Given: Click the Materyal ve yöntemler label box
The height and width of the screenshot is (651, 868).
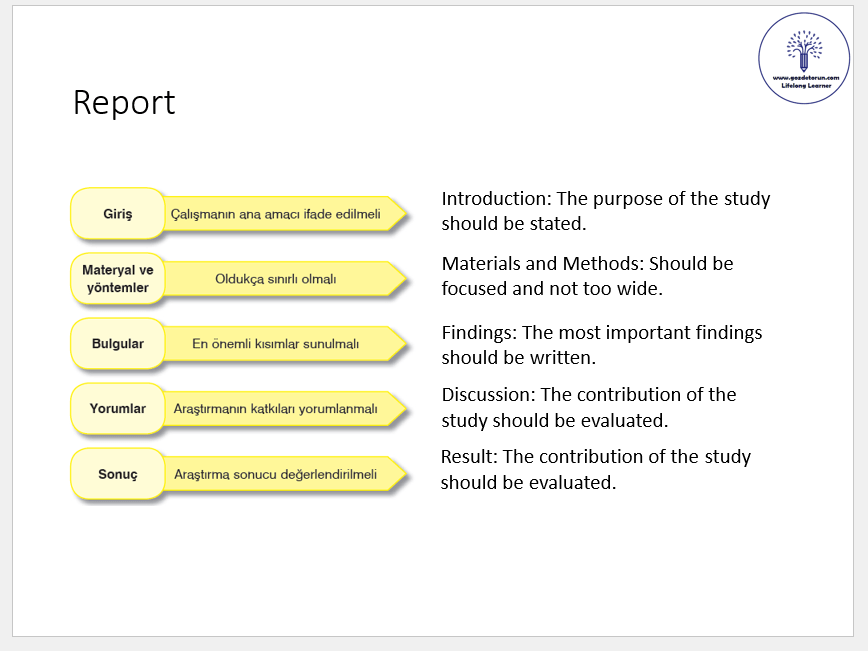Looking at the screenshot, I should (117, 279).
